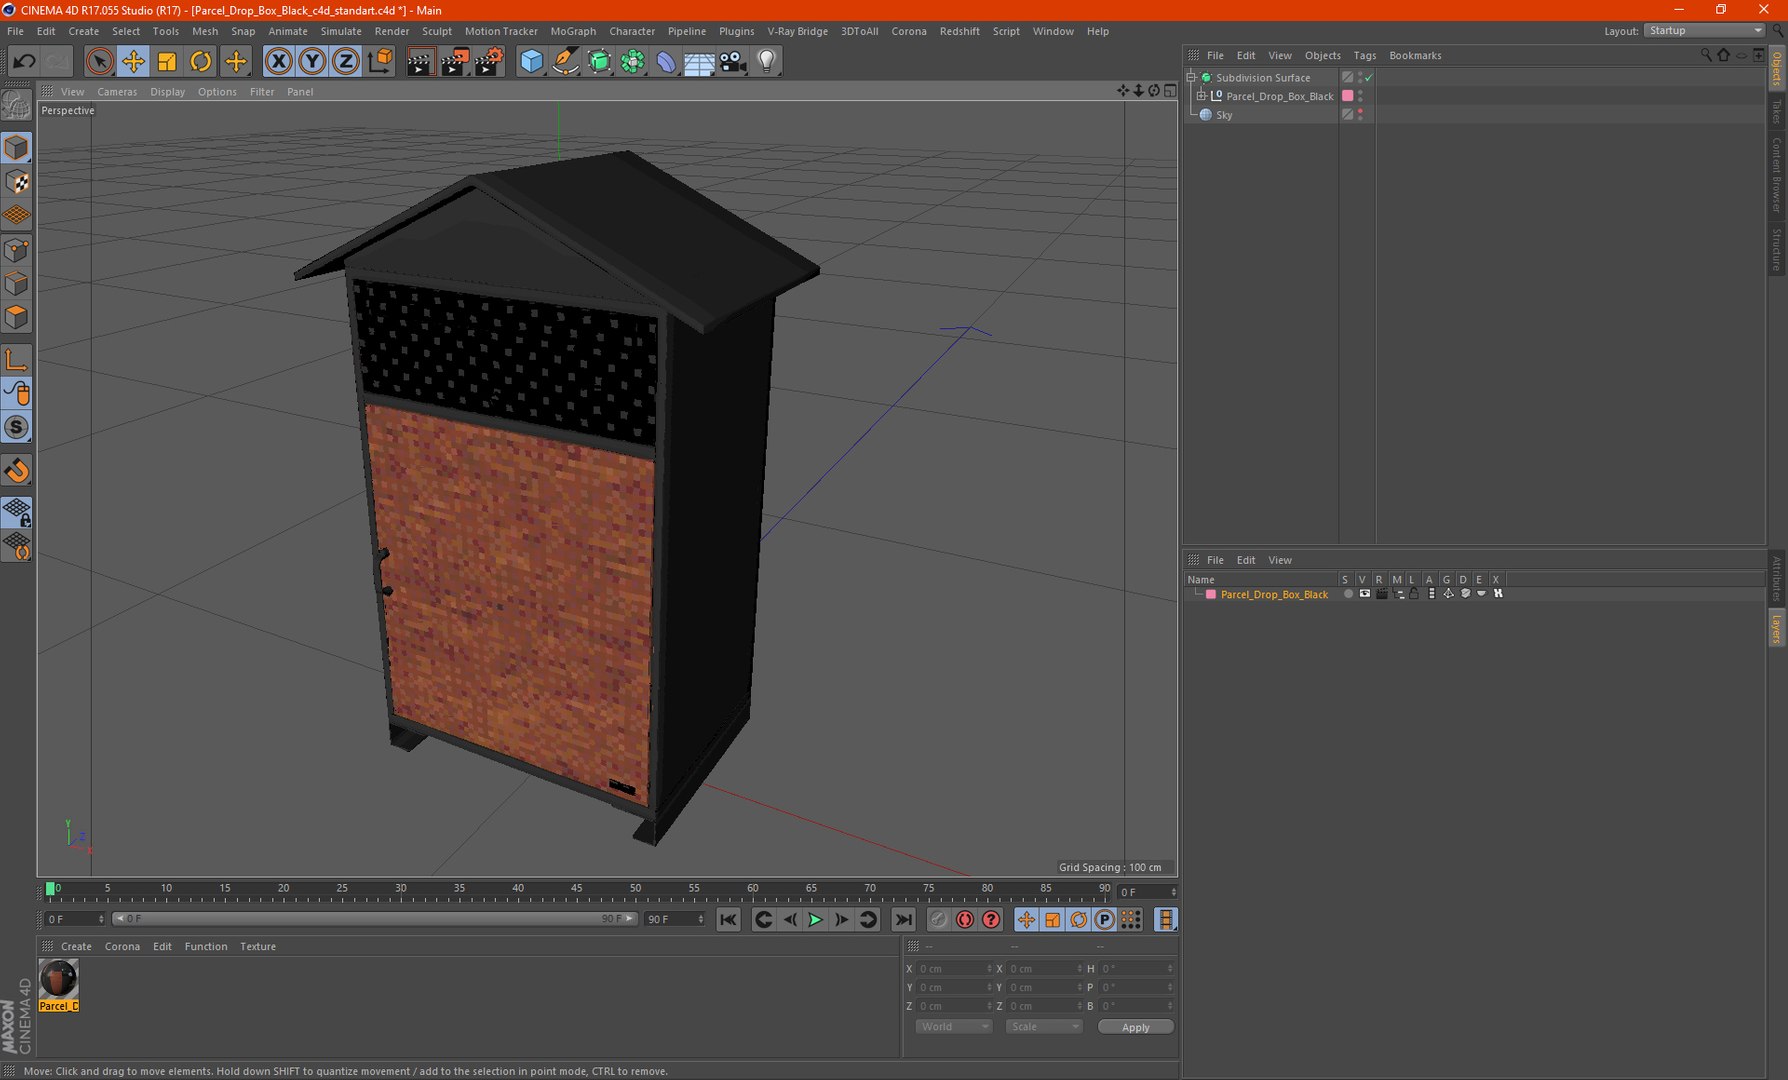
Task: Click Apply coordinates button
Action: point(1135,1027)
